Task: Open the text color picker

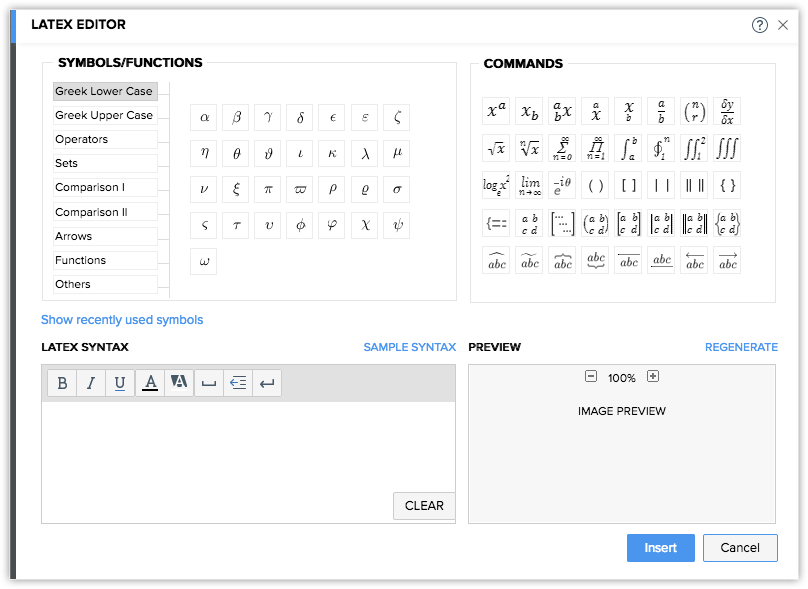Action: point(150,383)
